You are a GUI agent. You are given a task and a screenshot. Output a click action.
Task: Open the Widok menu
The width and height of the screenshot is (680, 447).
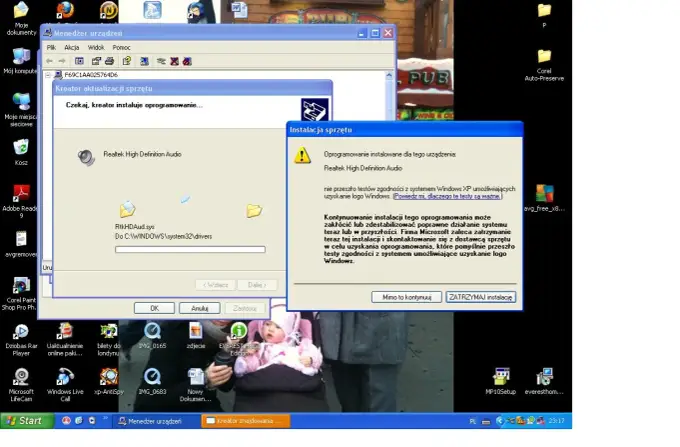96,47
